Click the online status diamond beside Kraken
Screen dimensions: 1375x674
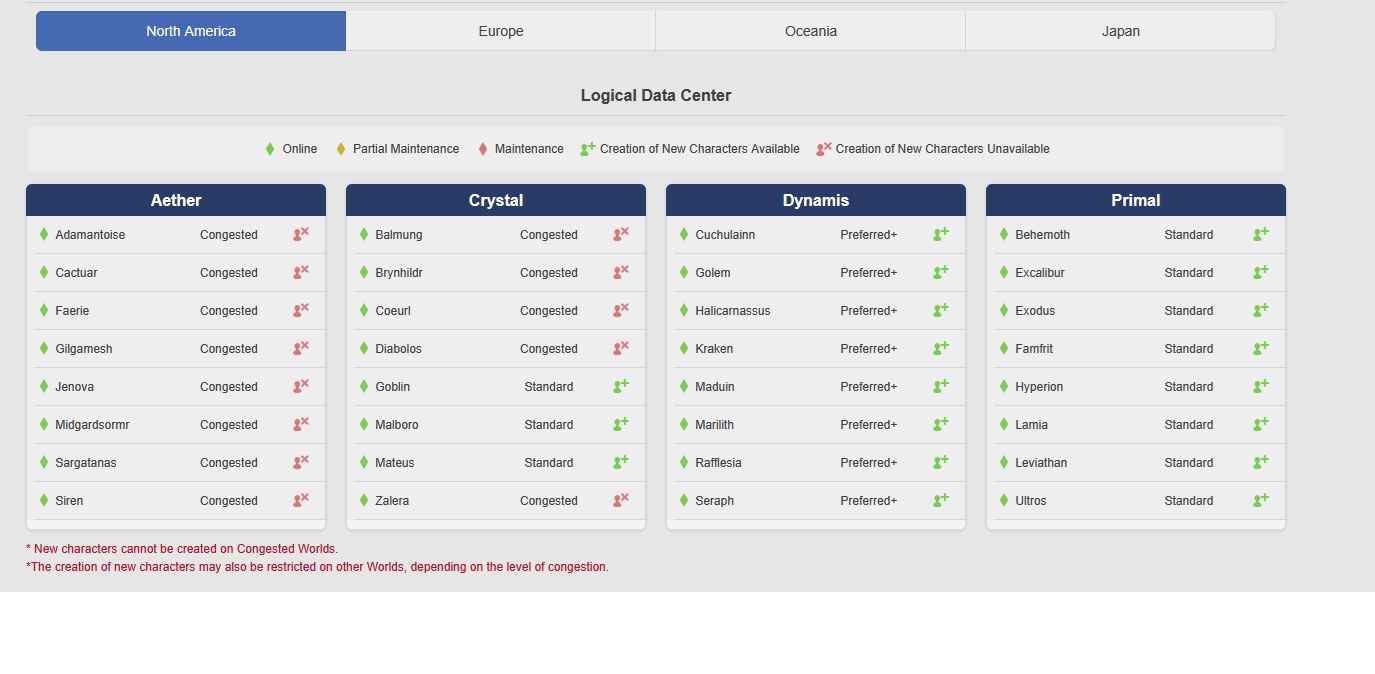(684, 348)
